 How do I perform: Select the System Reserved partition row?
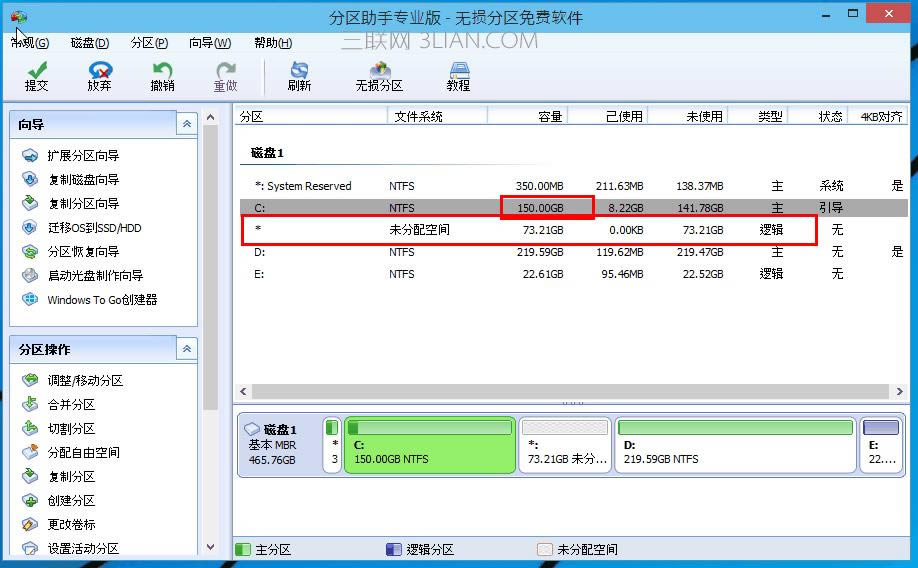(x=574, y=186)
